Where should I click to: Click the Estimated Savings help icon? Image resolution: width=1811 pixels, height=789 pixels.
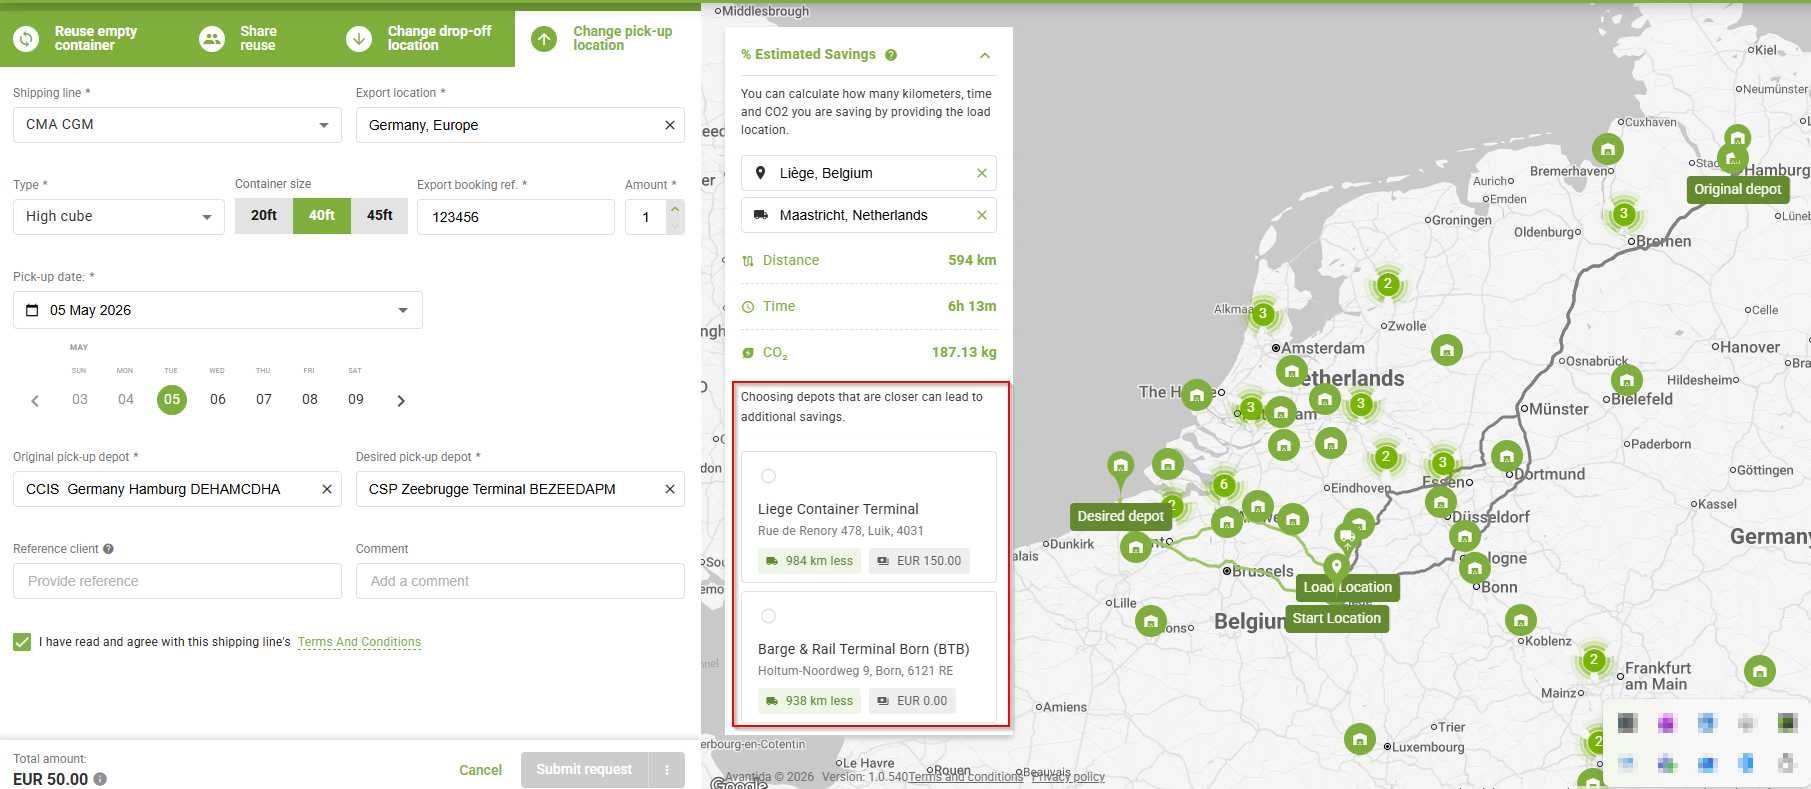890,55
